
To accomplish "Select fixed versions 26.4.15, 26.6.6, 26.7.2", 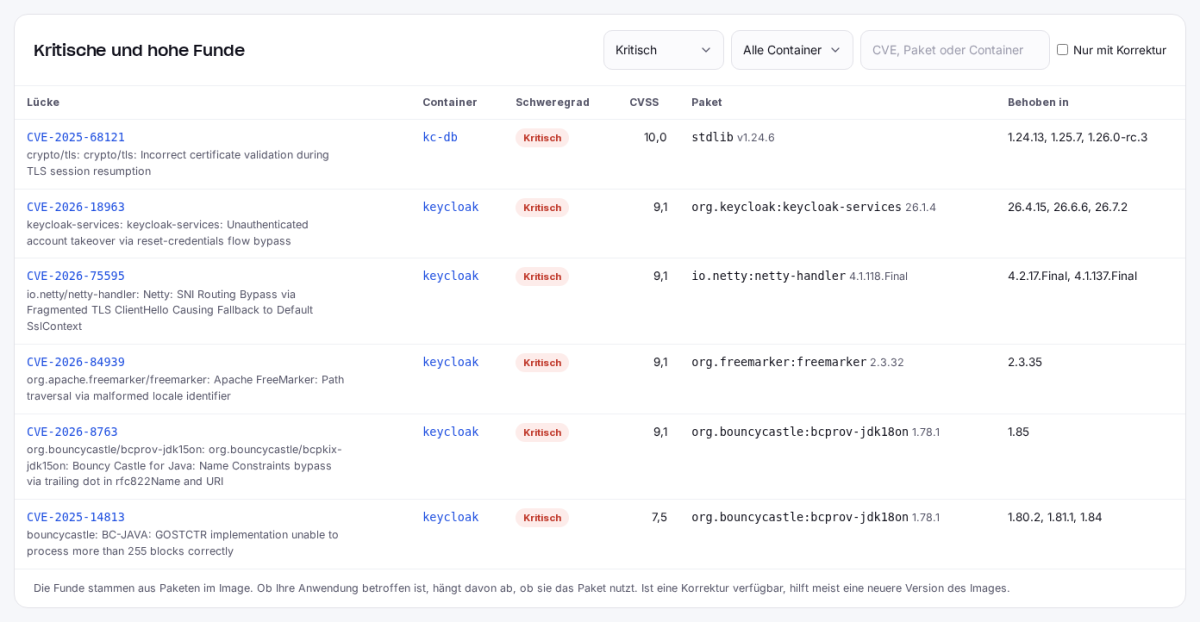I will pyautogui.click(x=1067, y=207).
